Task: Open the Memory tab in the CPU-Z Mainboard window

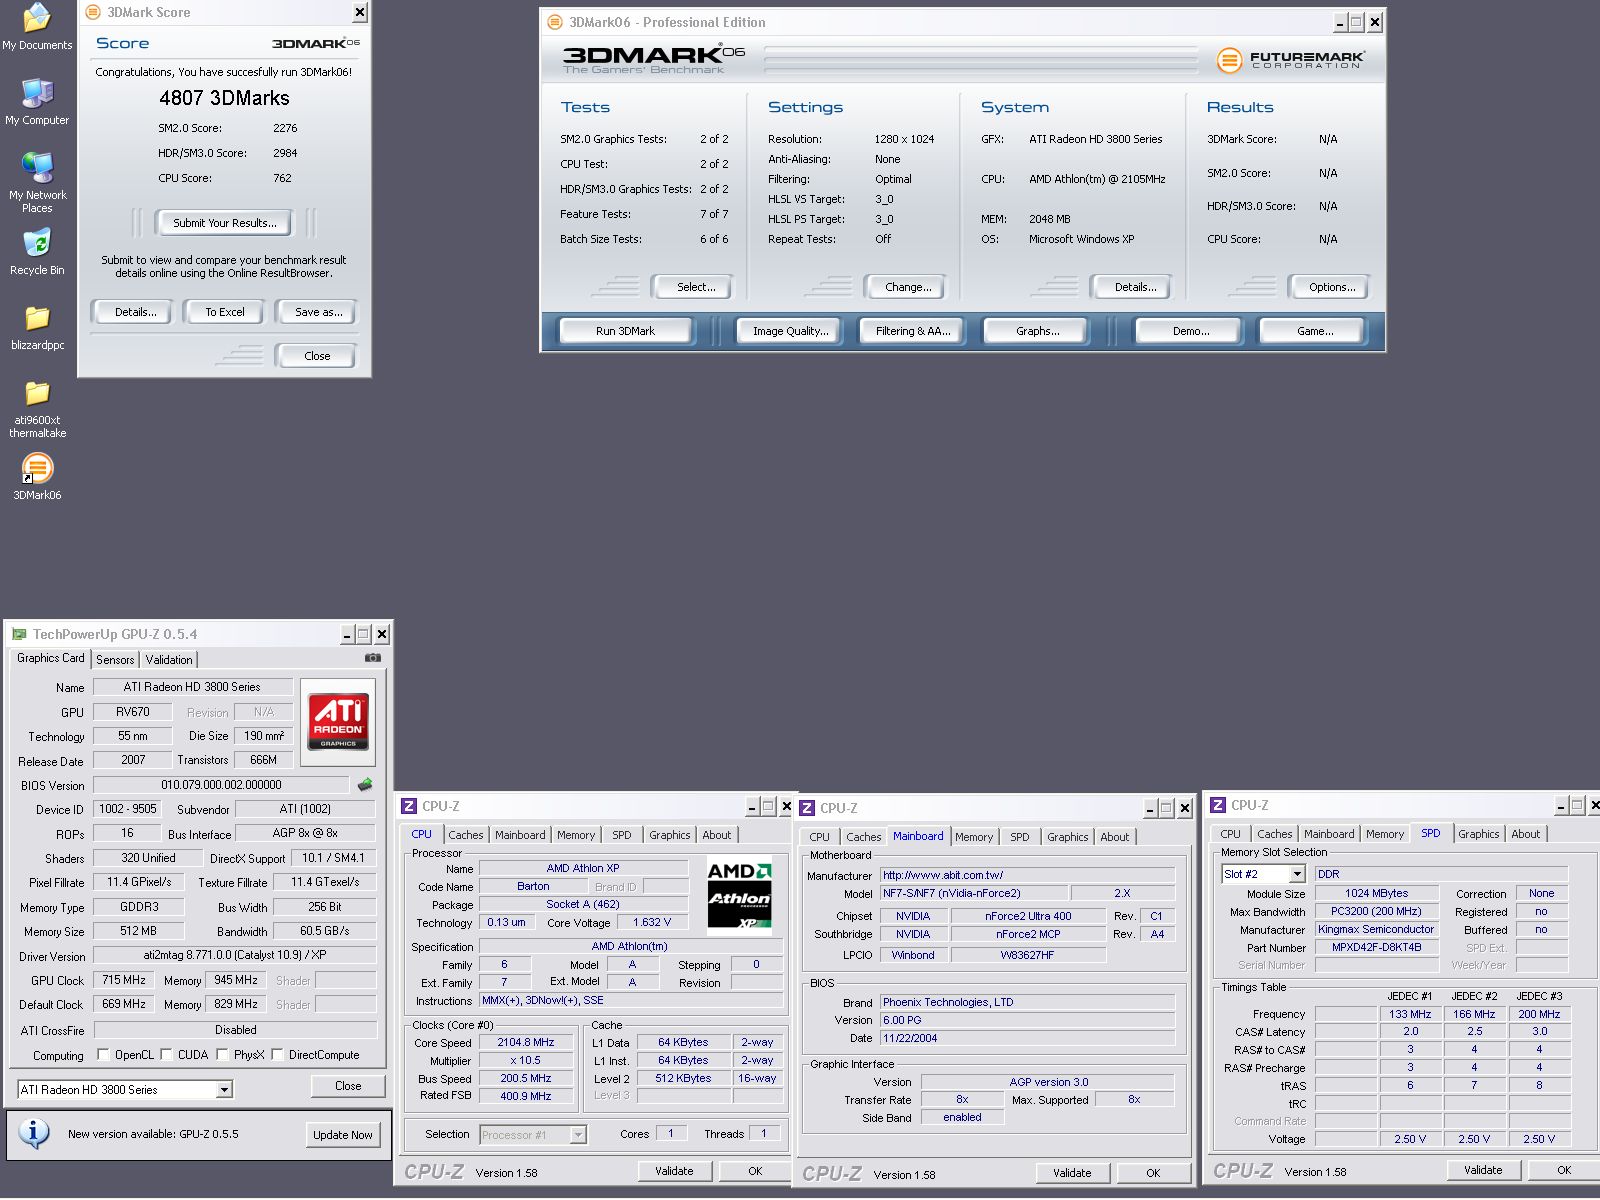Action: click(974, 837)
